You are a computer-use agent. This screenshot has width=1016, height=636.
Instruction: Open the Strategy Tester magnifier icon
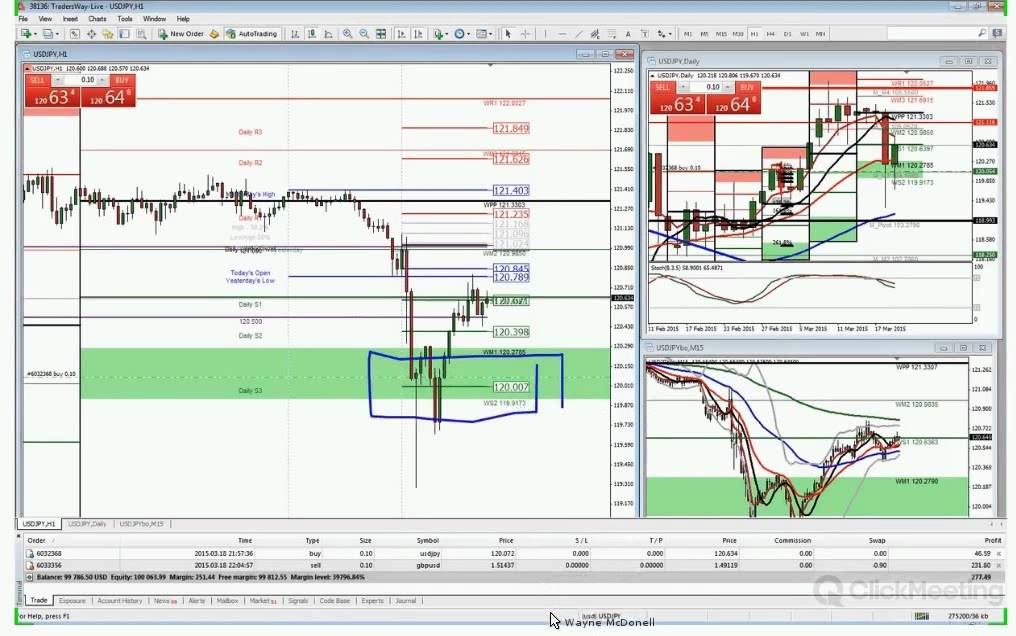click(141, 34)
